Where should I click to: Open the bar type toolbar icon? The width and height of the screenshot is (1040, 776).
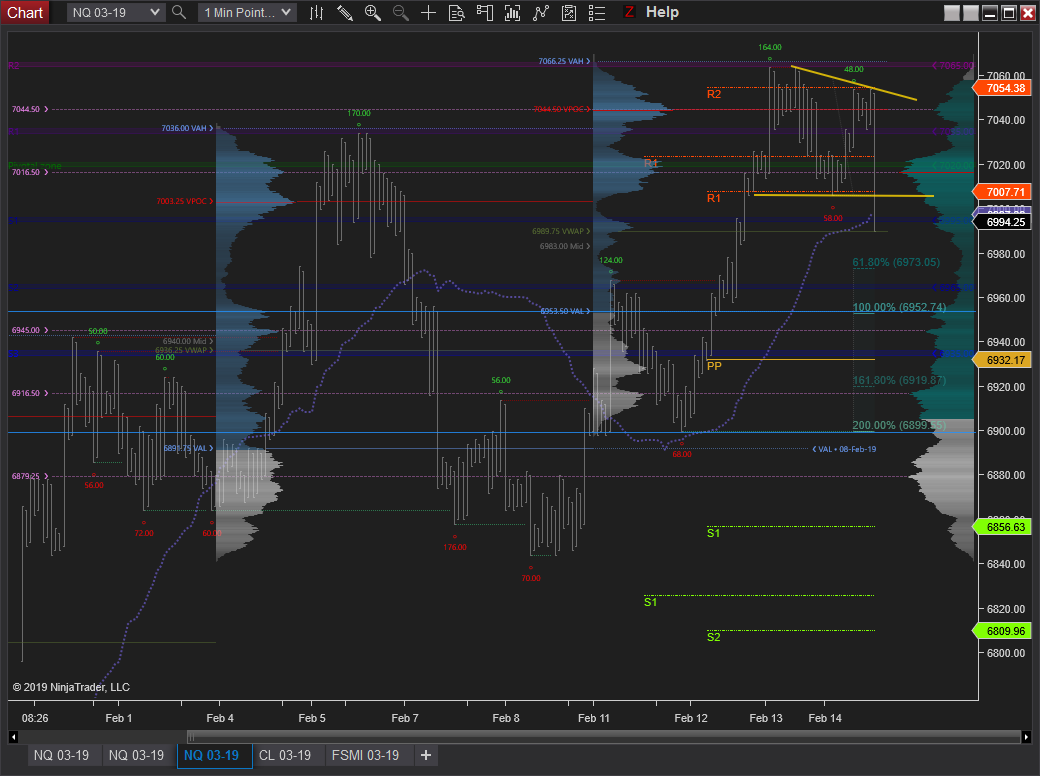coord(316,13)
